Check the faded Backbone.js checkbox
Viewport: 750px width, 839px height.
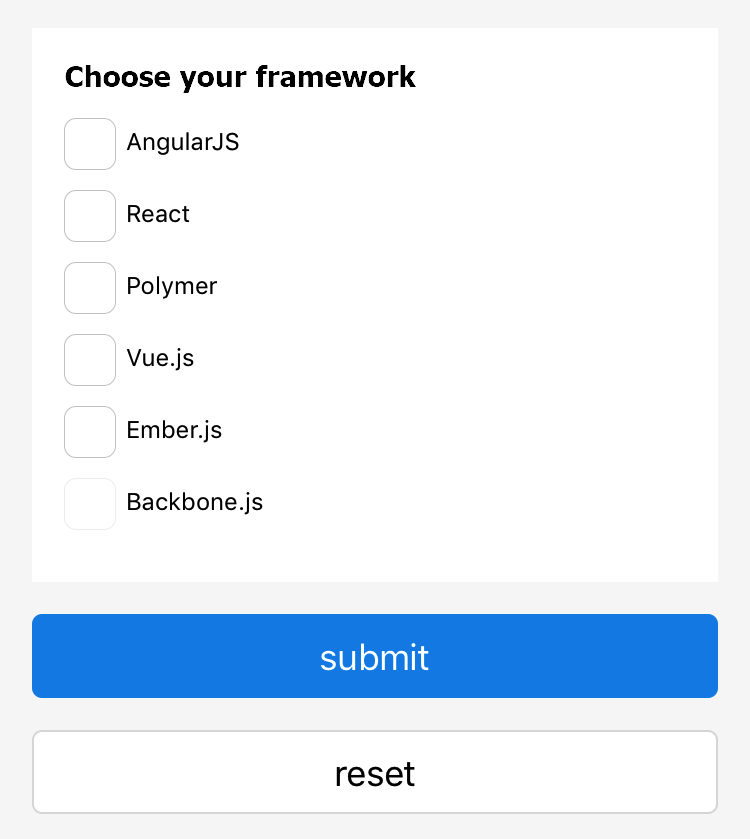point(90,504)
